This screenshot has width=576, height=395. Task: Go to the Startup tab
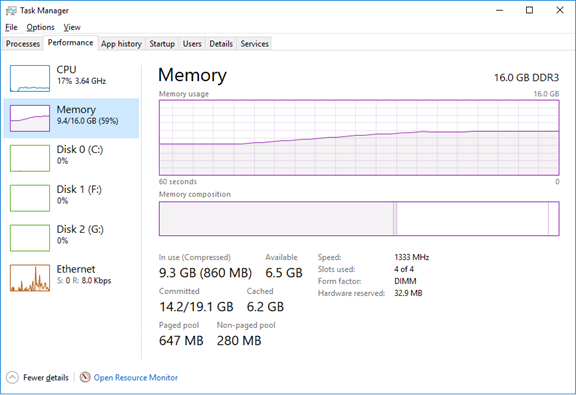[162, 44]
